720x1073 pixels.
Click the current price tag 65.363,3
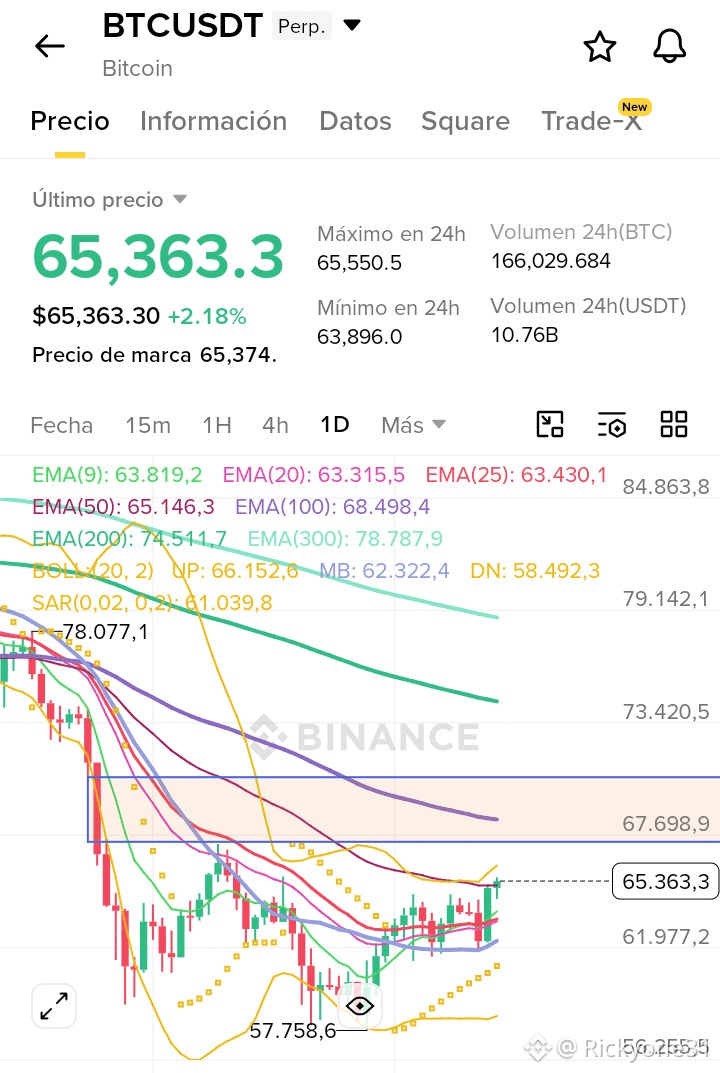(665, 881)
